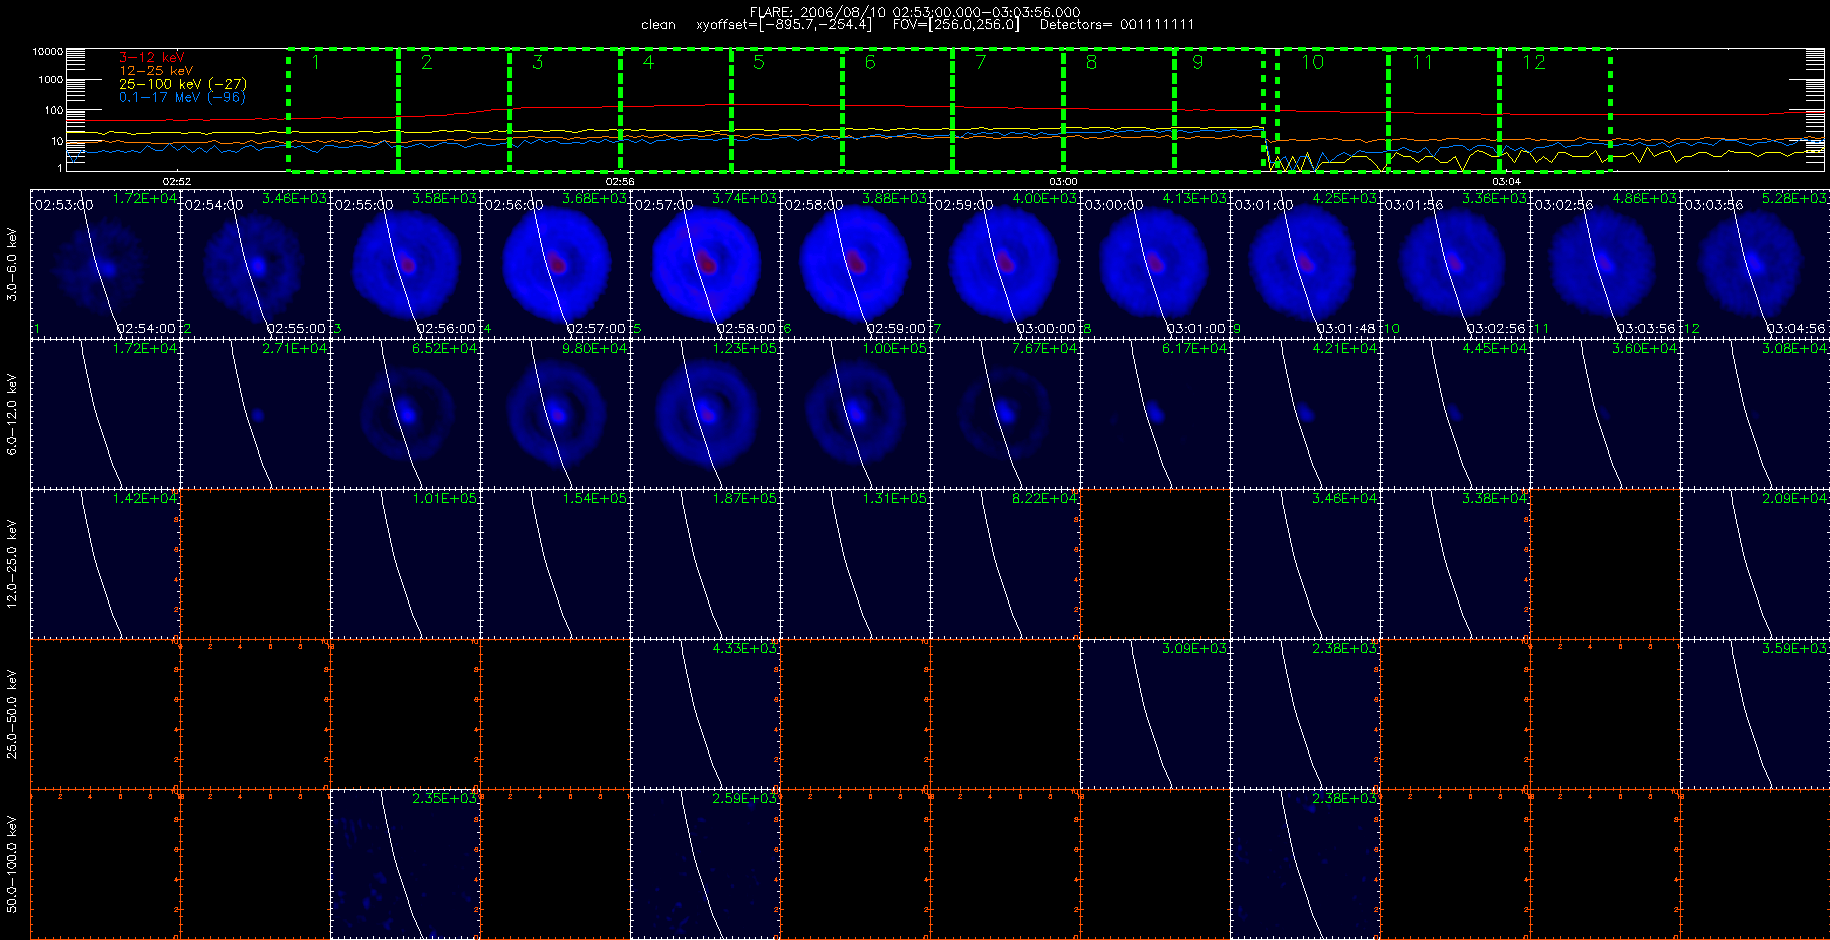Open the 3.0-6.0 keV image starting 02:53:00
The image size is (1830, 940).
[x=106, y=263]
